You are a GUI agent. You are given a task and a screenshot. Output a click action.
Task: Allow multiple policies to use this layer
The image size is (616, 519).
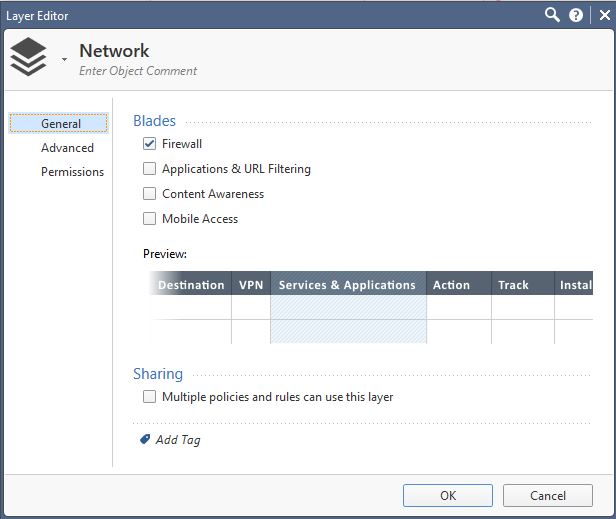[x=149, y=396]
